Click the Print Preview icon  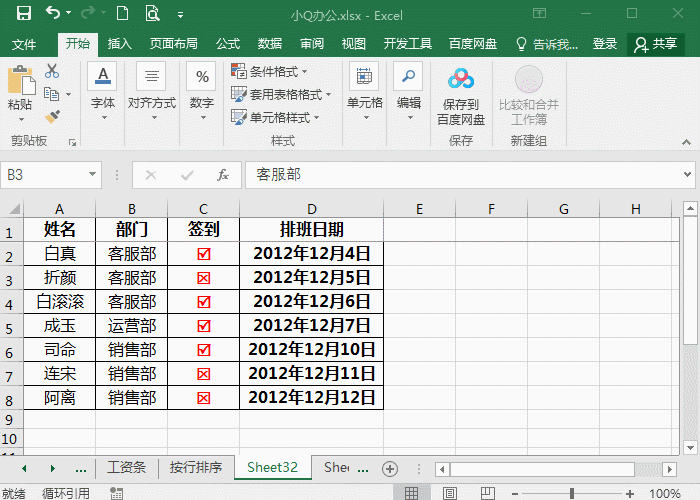(152, 13)
